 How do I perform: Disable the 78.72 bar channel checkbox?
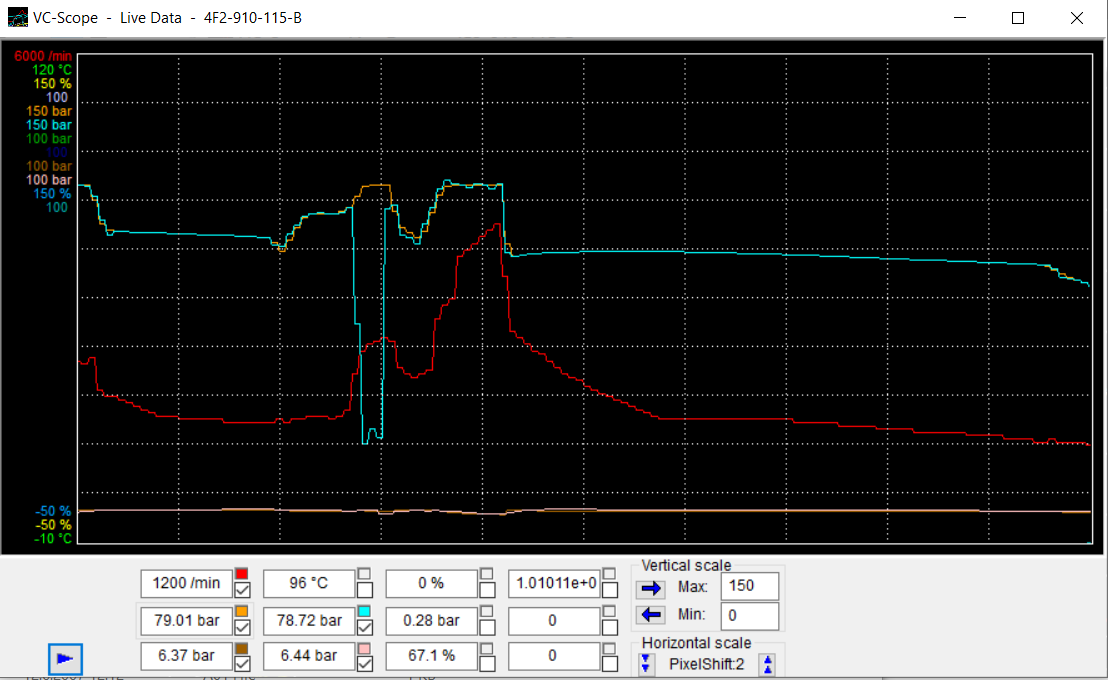364,627
